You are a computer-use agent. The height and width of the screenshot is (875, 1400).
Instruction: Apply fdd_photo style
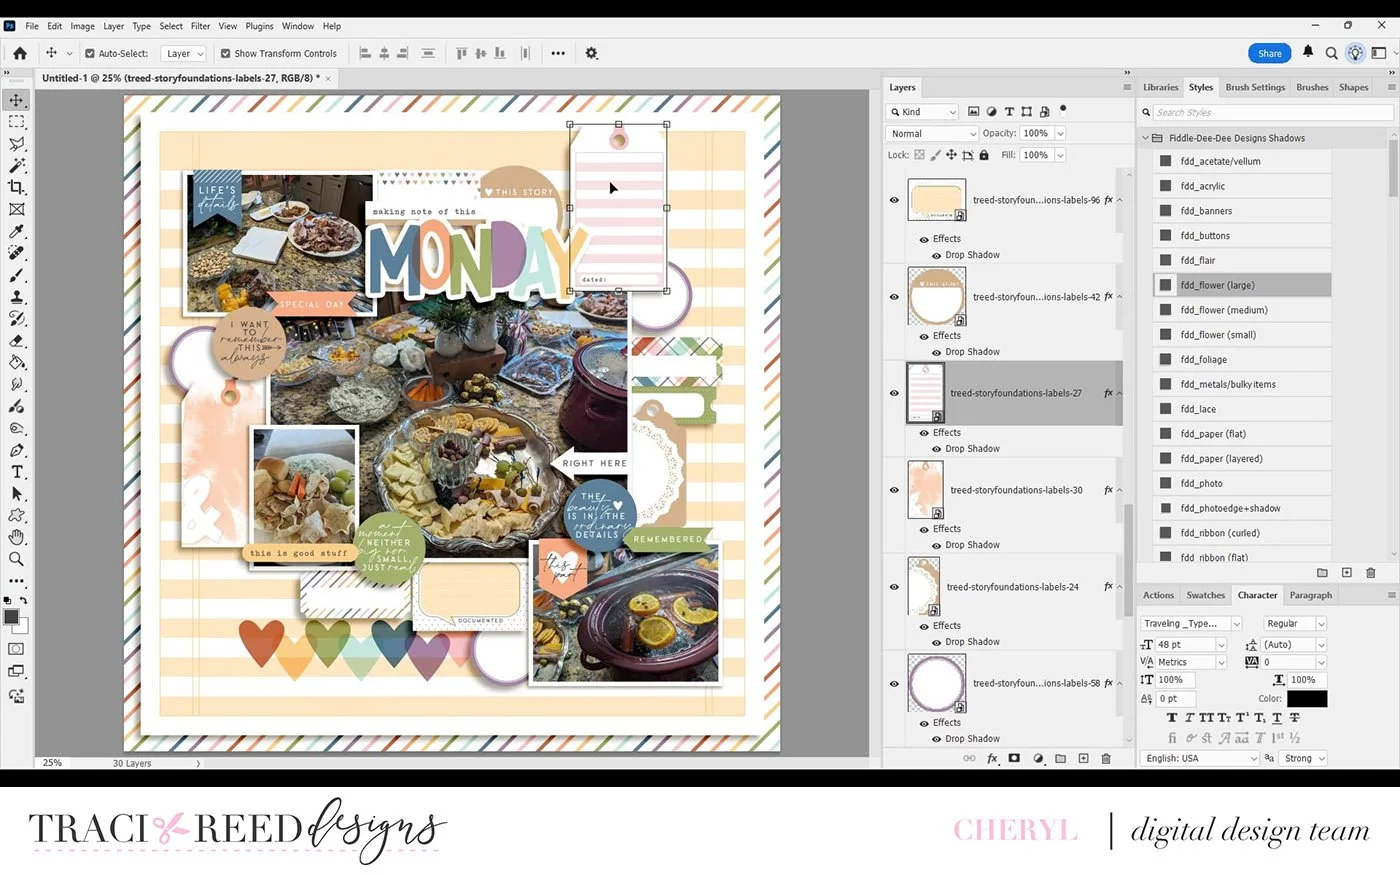coord(1242,483)
